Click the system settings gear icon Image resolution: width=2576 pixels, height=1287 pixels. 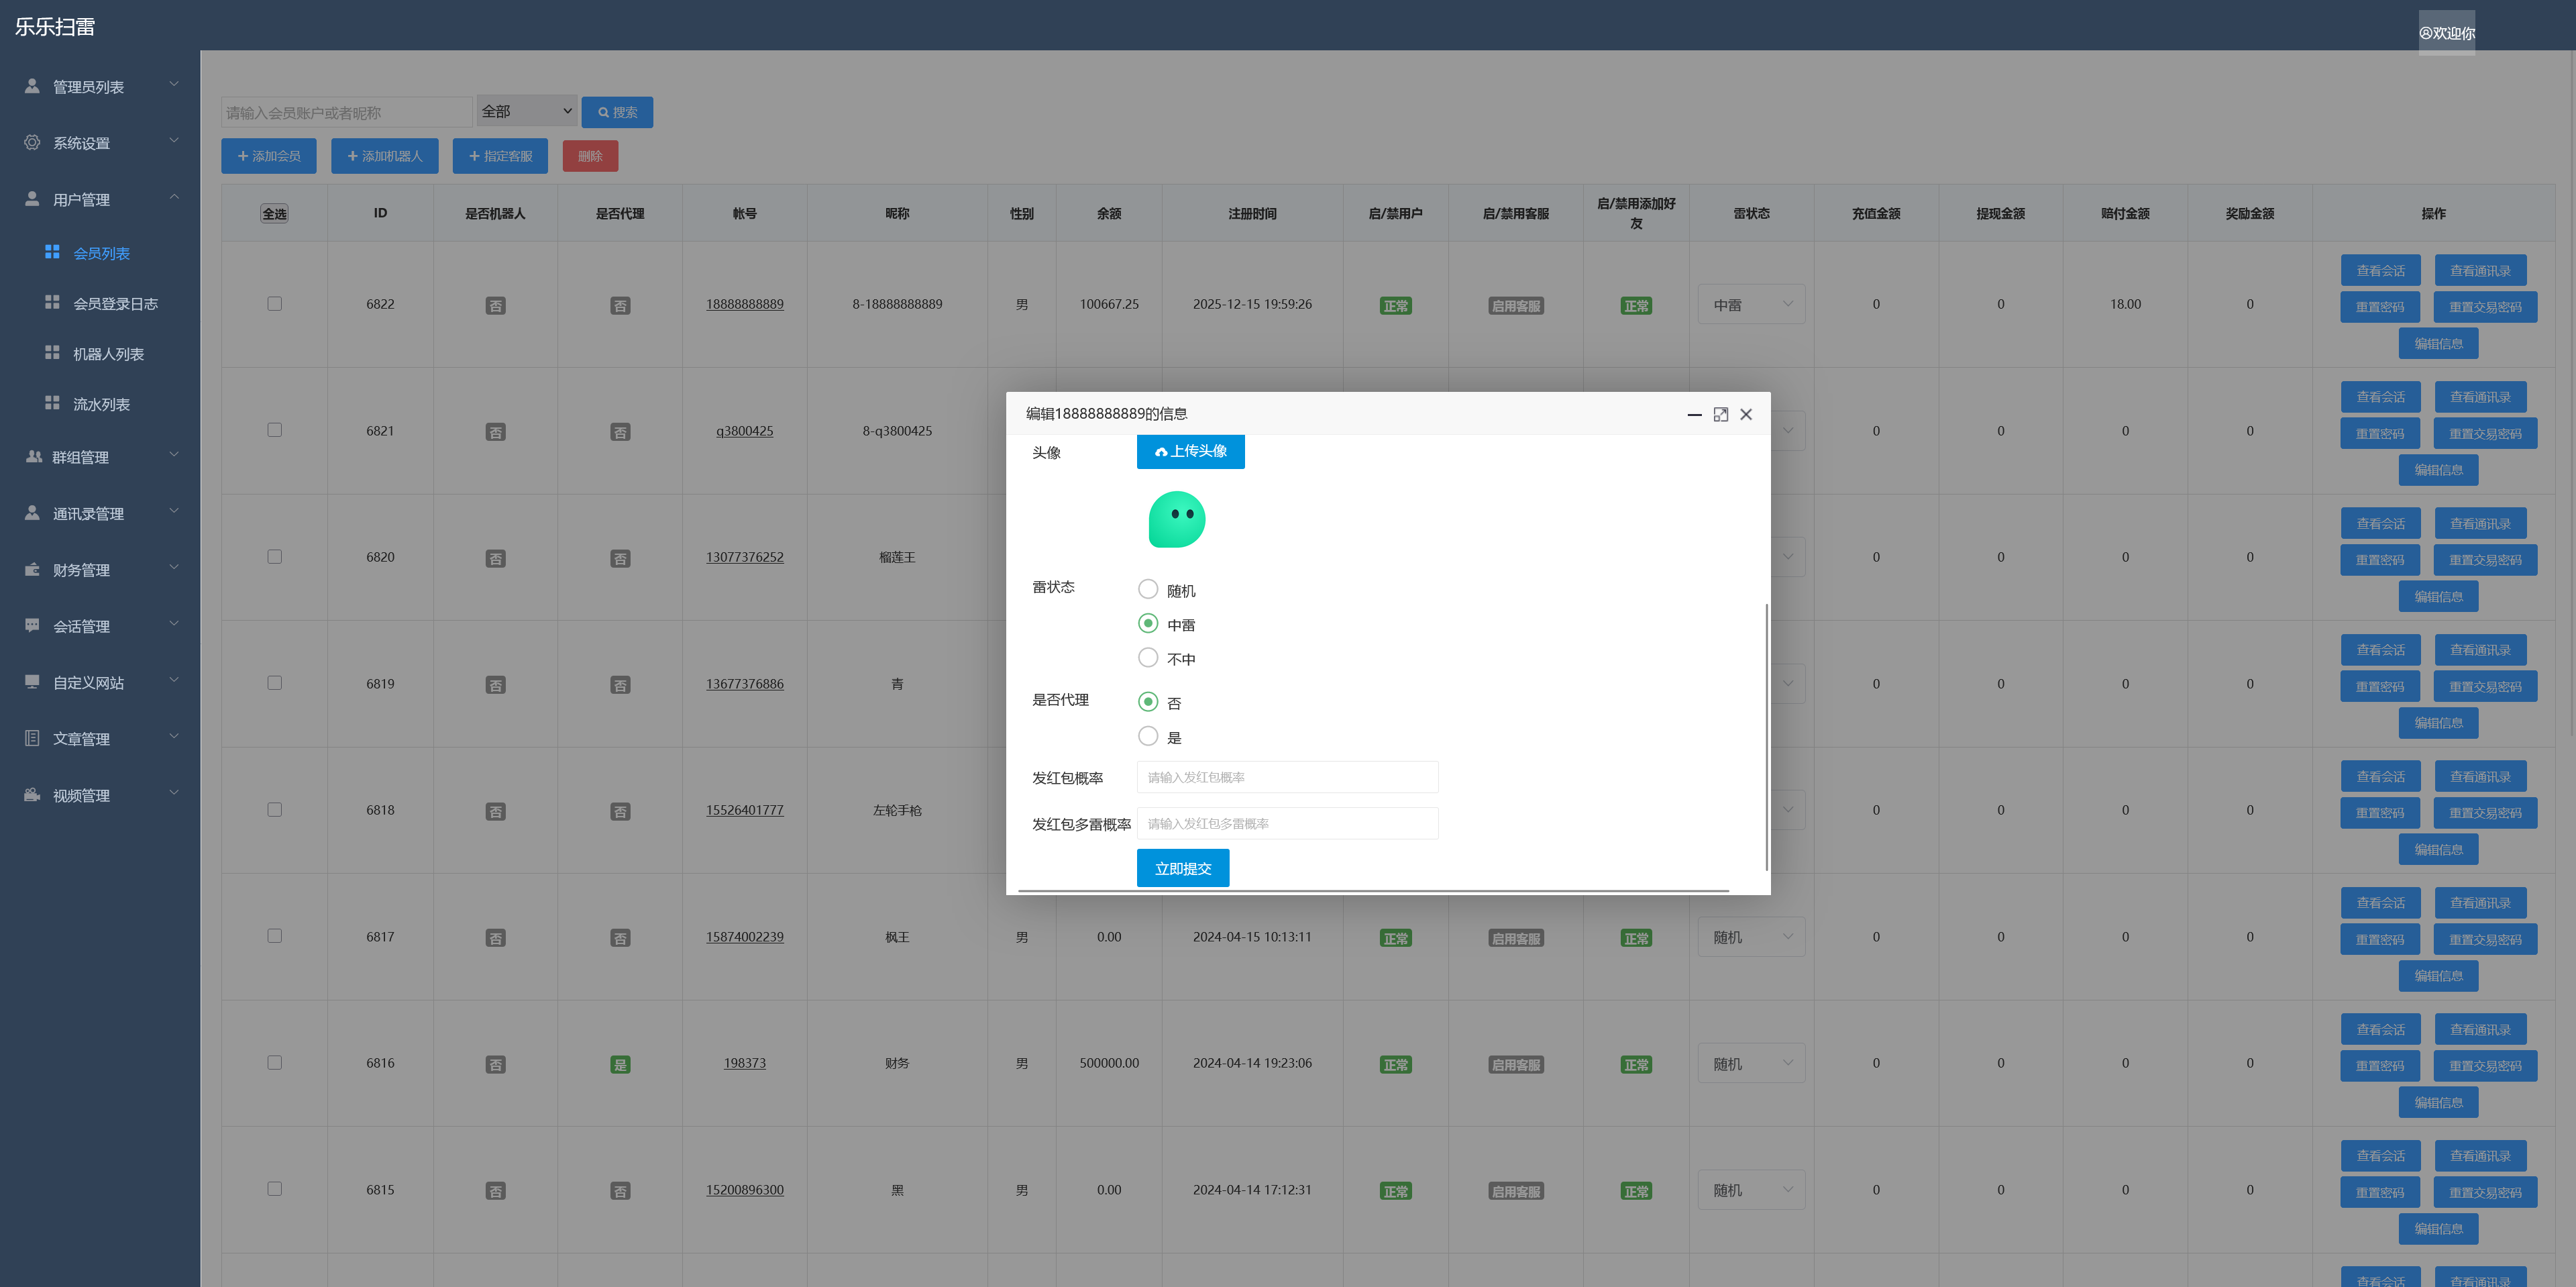(x=32, y=142)
